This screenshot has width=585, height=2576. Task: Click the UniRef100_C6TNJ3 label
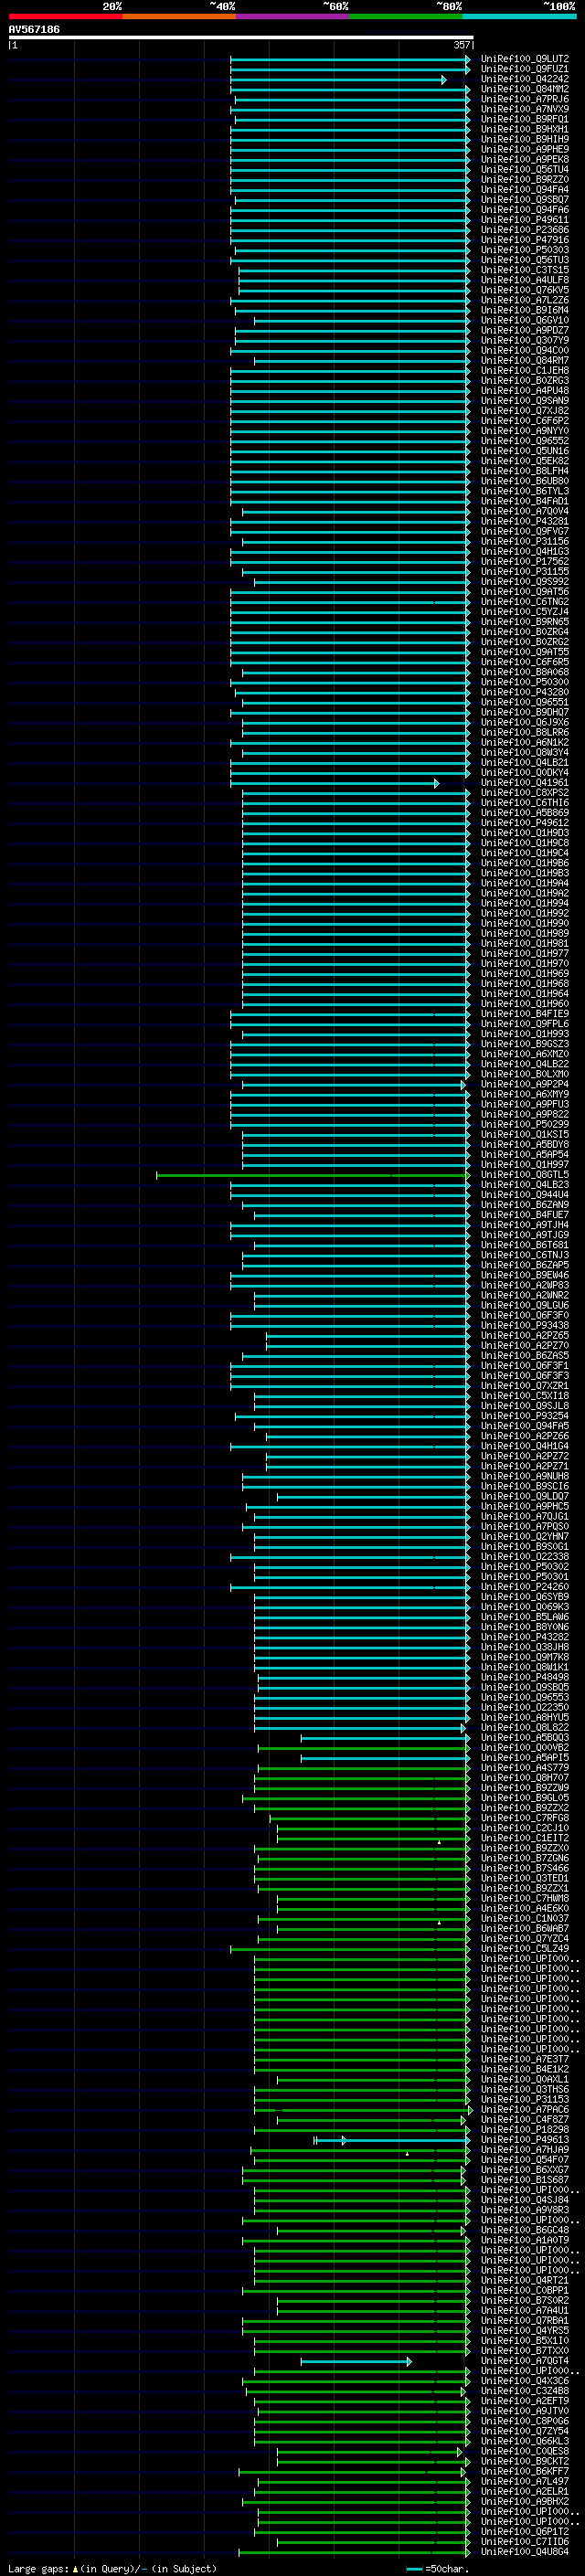click(525, 1255)
